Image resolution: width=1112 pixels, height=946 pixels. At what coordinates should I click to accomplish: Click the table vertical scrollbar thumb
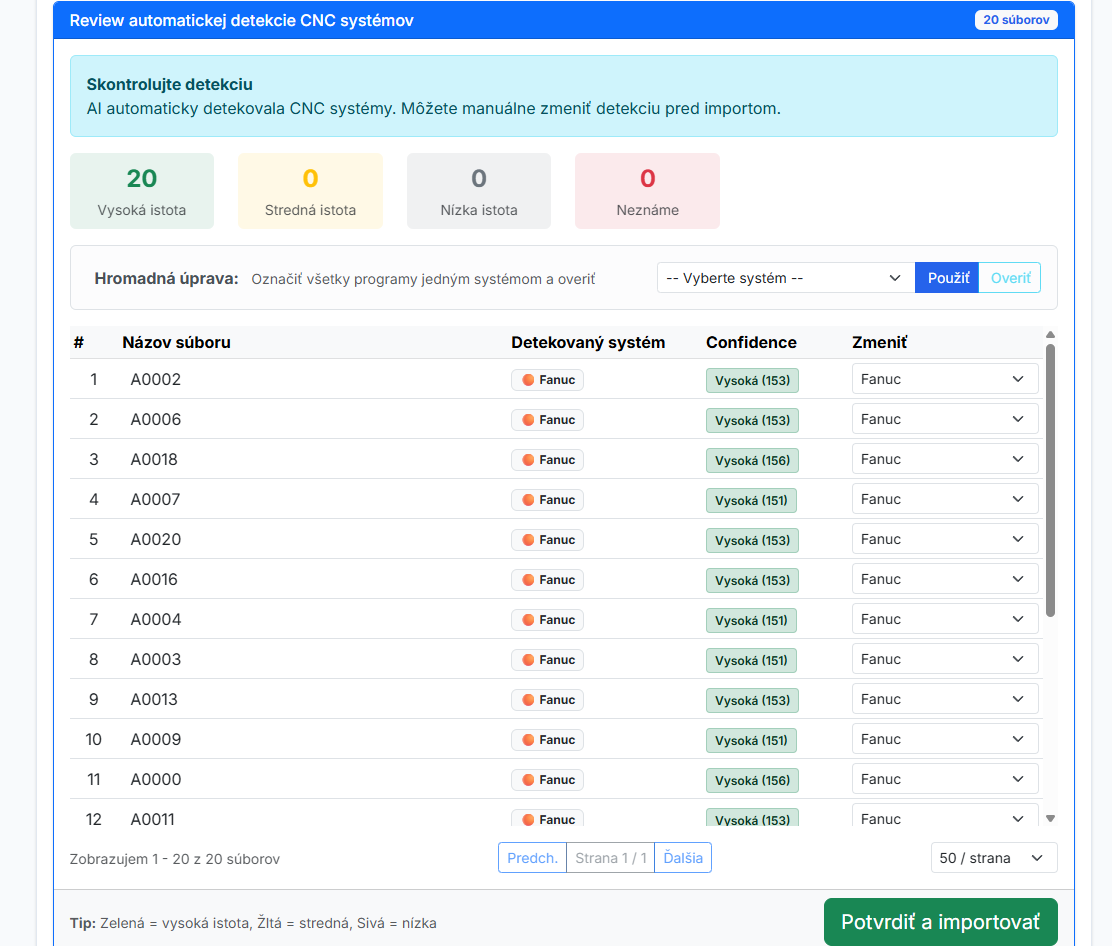tap(1050, 480)
